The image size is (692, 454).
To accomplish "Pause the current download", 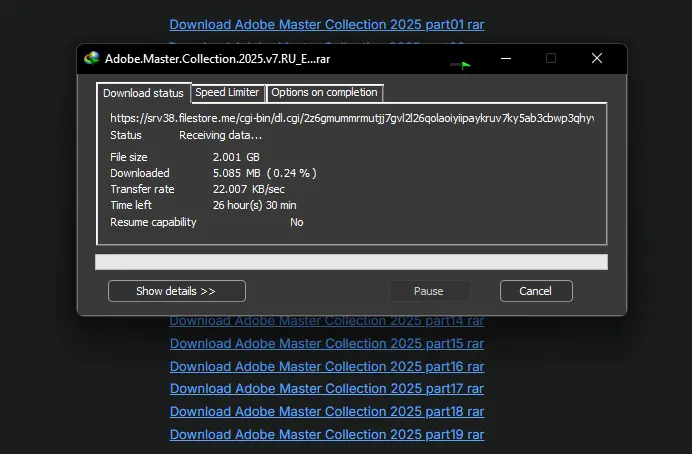I will click(429, 291).
